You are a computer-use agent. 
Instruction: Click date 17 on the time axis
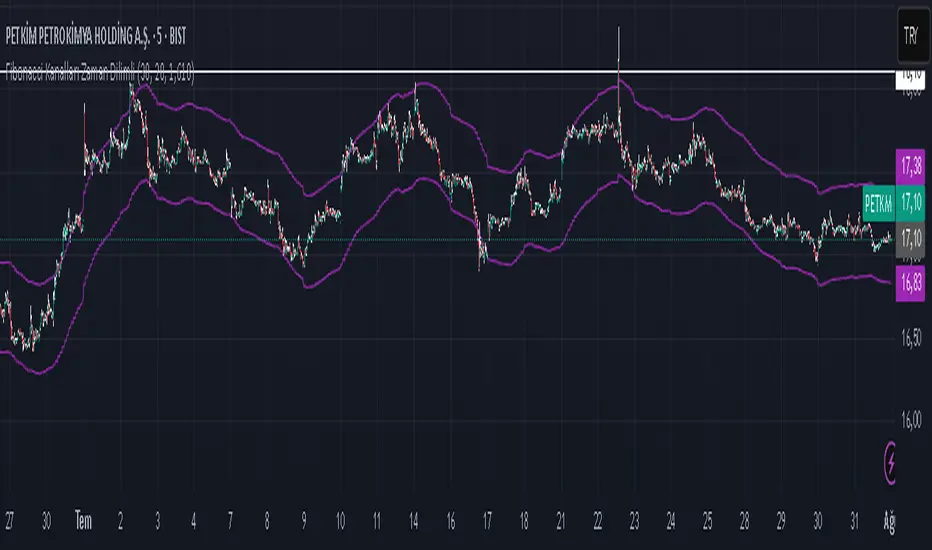487,521
